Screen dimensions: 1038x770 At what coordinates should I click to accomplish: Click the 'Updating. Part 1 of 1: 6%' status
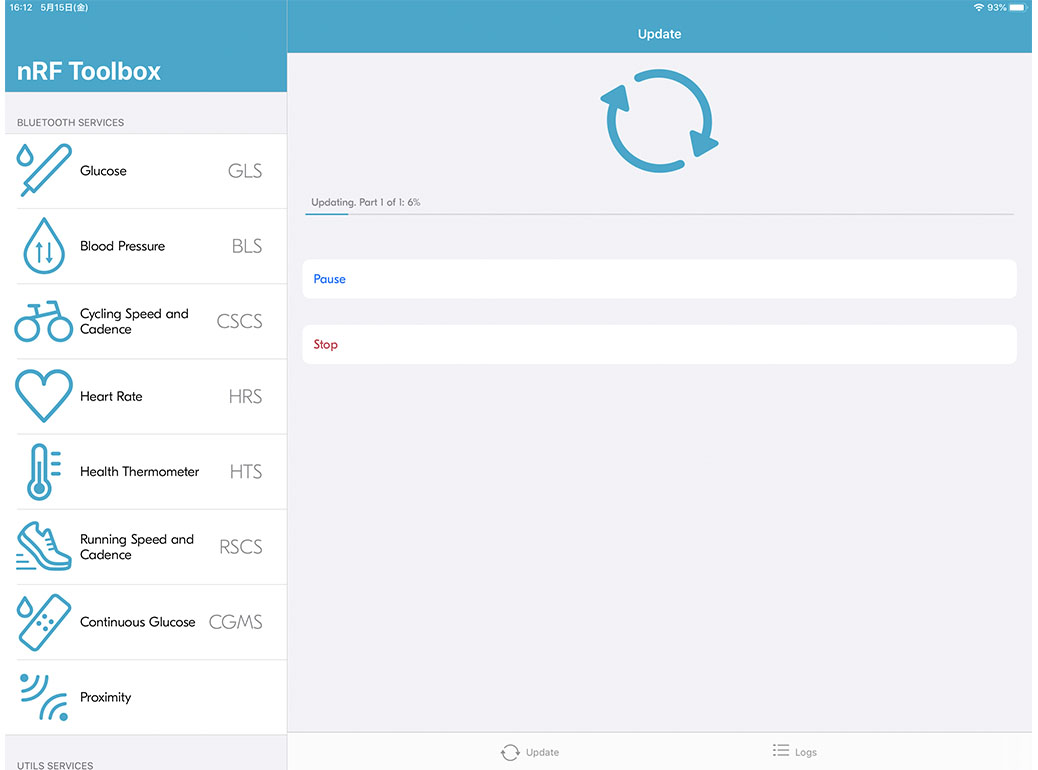(x=365, y=202)
